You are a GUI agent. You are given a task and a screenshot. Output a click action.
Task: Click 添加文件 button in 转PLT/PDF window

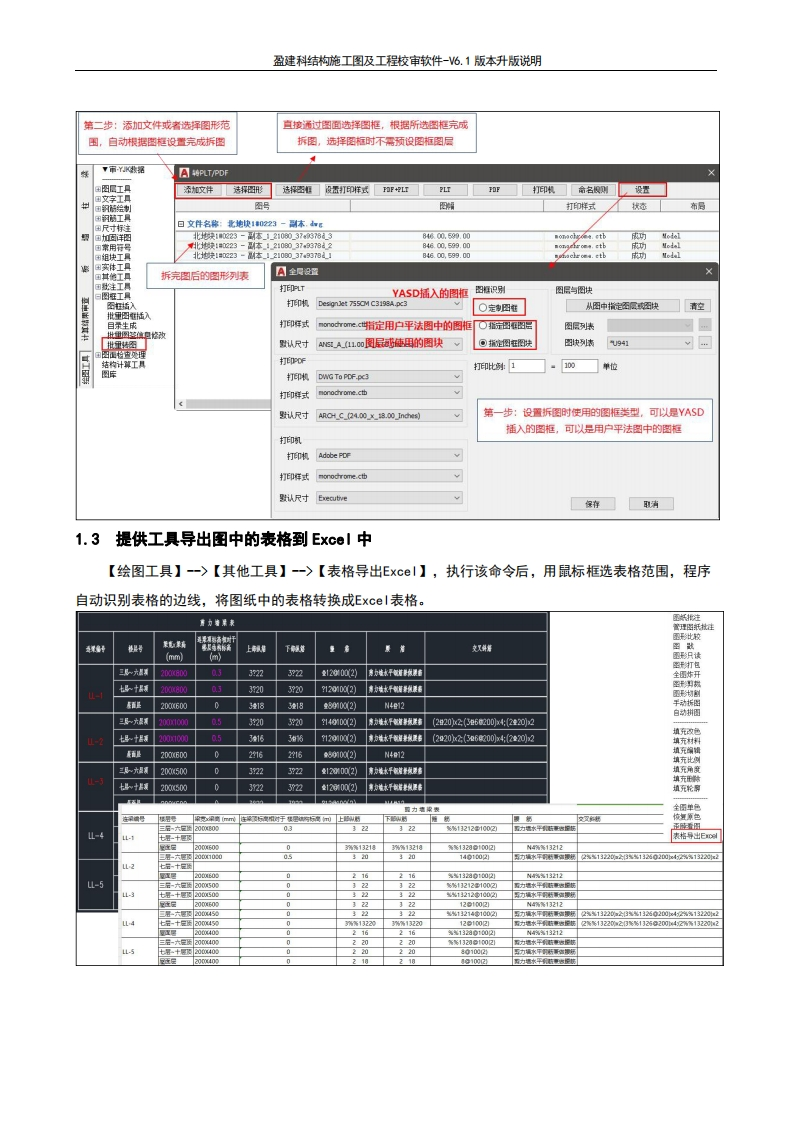[x=198, y=190]
